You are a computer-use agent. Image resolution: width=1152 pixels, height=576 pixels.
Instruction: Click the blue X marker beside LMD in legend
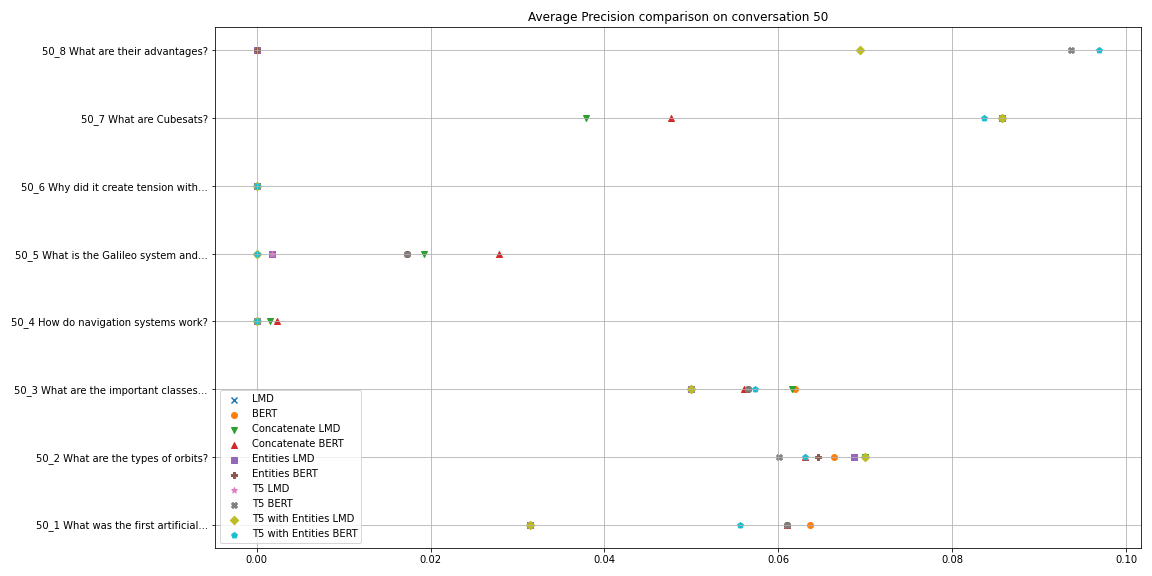[234, 399]
